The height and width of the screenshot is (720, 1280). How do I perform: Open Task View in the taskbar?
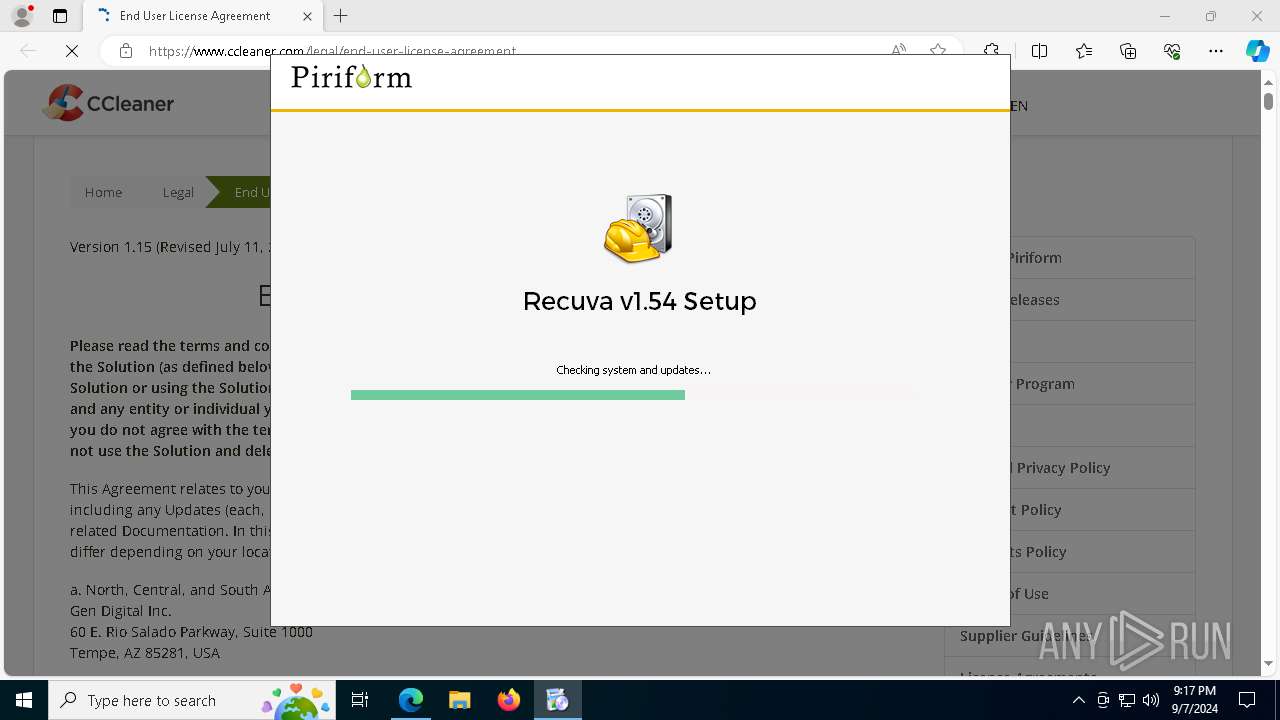(361, 700)
